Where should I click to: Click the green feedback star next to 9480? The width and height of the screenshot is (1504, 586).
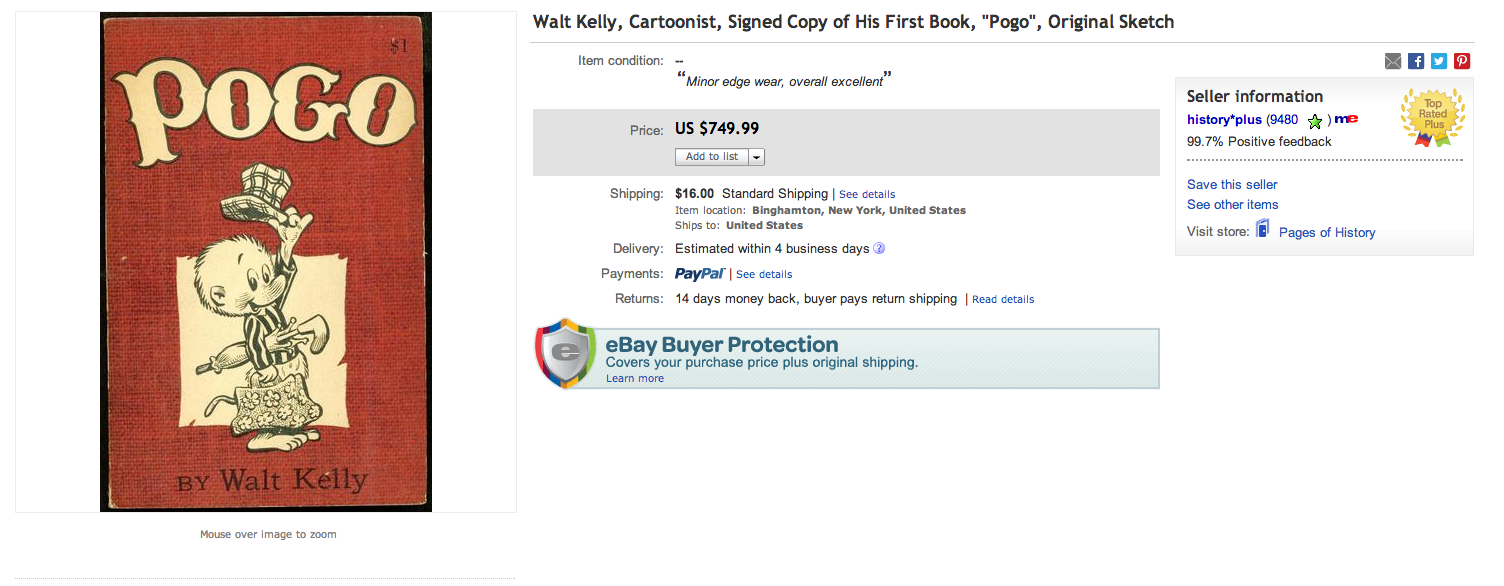tap(1315, 120)
